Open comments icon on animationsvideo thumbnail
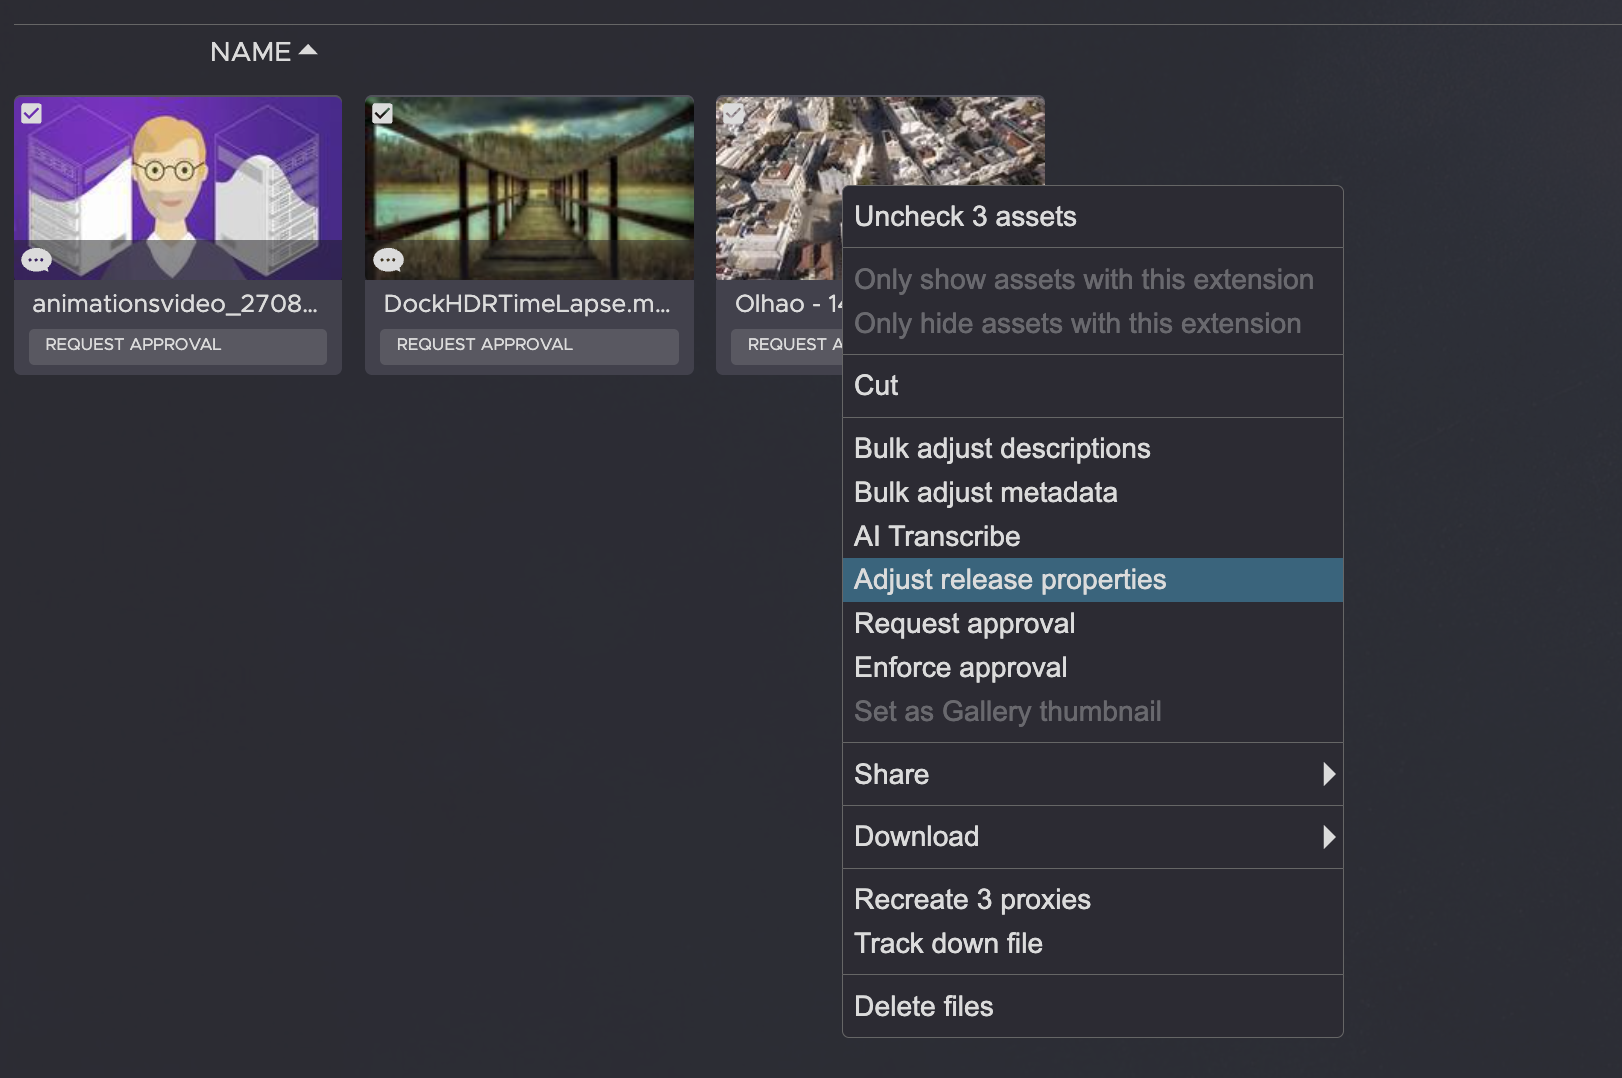This screenshot has width=1622, height=1078. click(37, 260)
